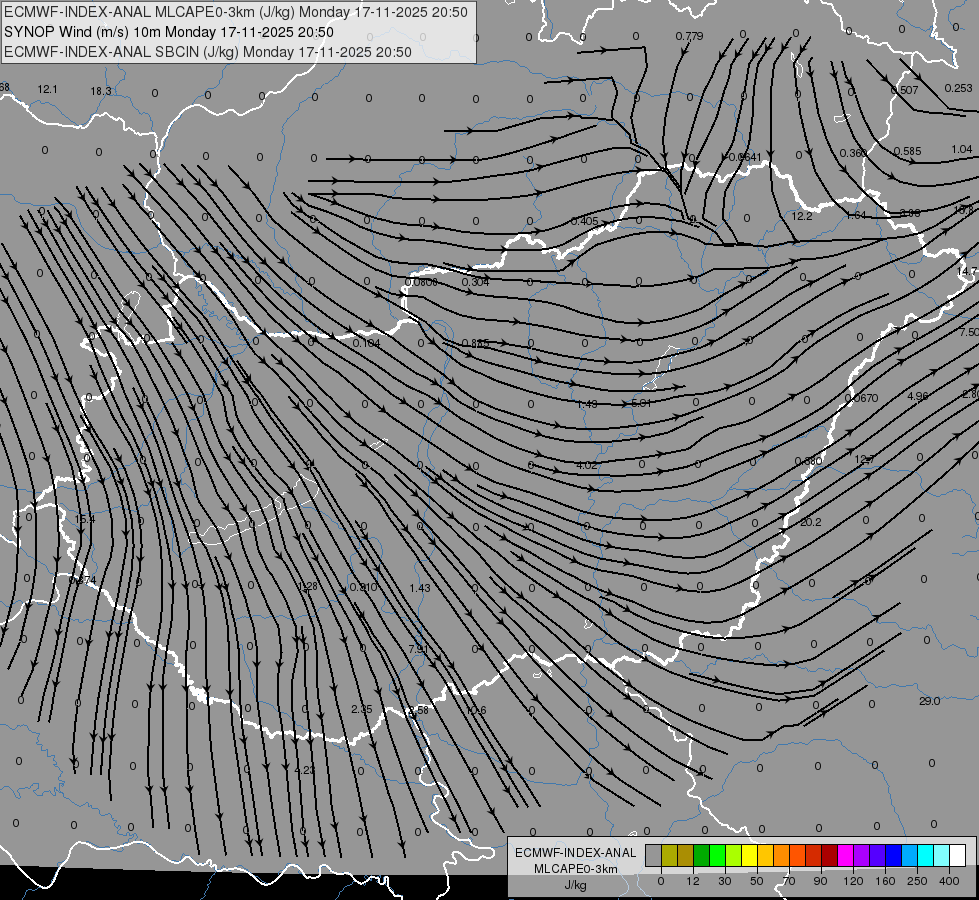
Task: Click the map value '0.779'
Action: click(x=689, y=36)
